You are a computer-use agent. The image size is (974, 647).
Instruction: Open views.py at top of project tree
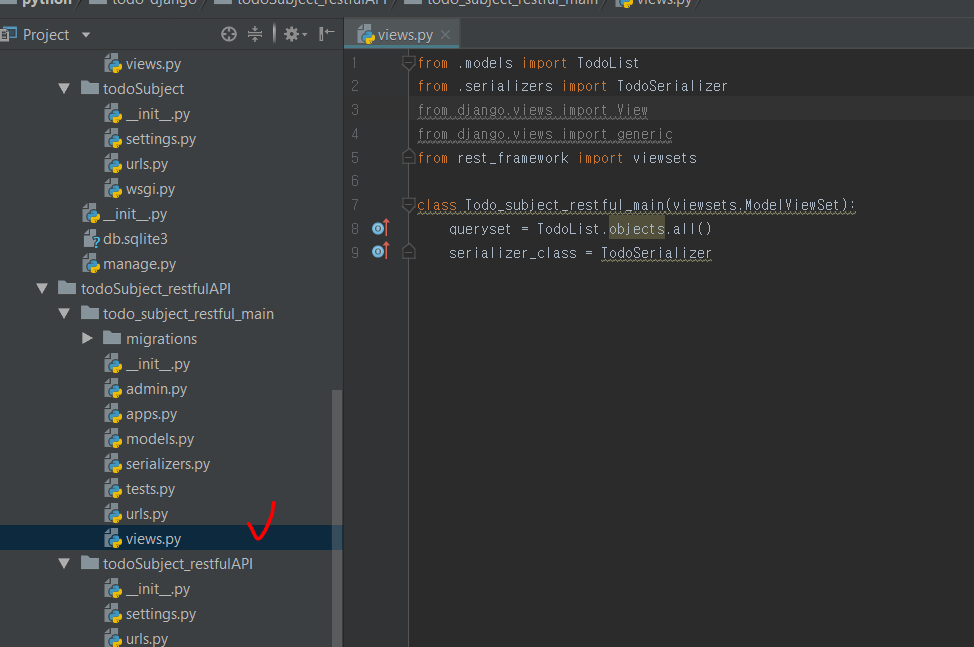pos(153,64)
